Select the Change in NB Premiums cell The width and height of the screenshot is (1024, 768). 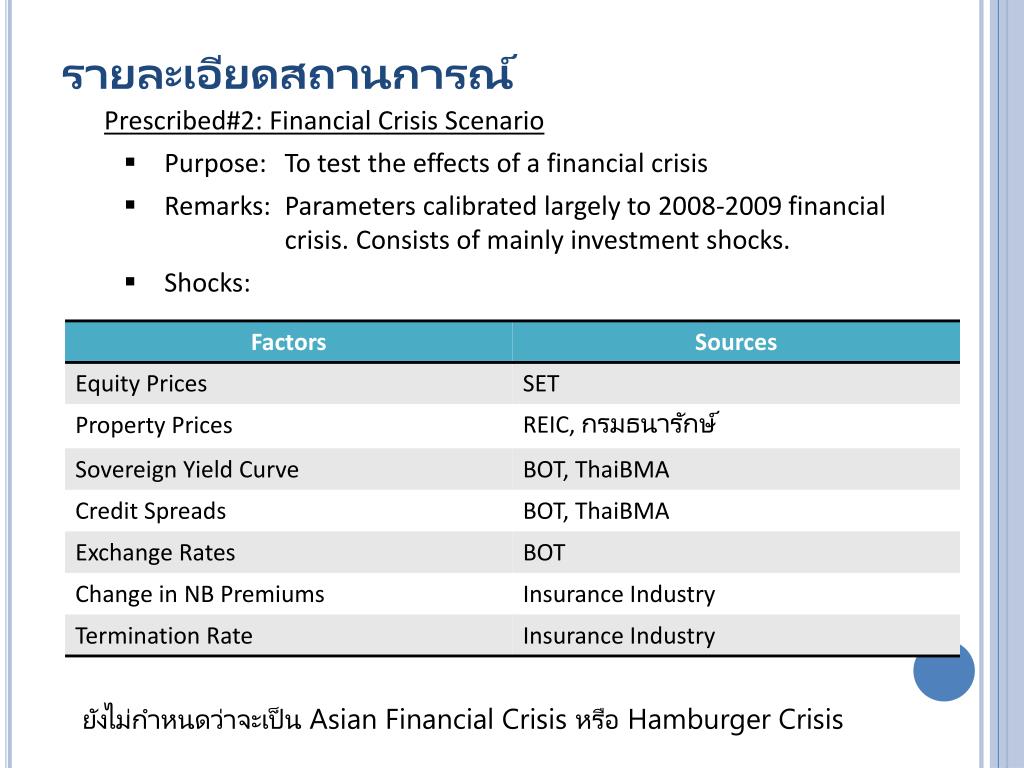pos(200,594)
